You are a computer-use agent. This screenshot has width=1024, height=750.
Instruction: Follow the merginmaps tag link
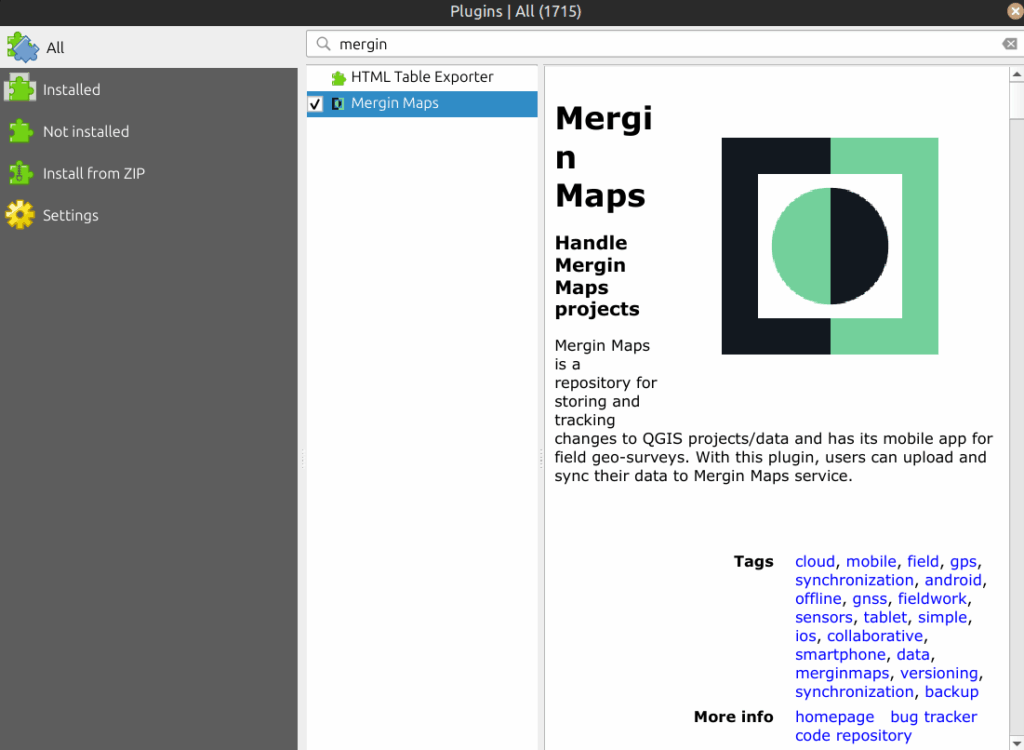tap(842, 673)
